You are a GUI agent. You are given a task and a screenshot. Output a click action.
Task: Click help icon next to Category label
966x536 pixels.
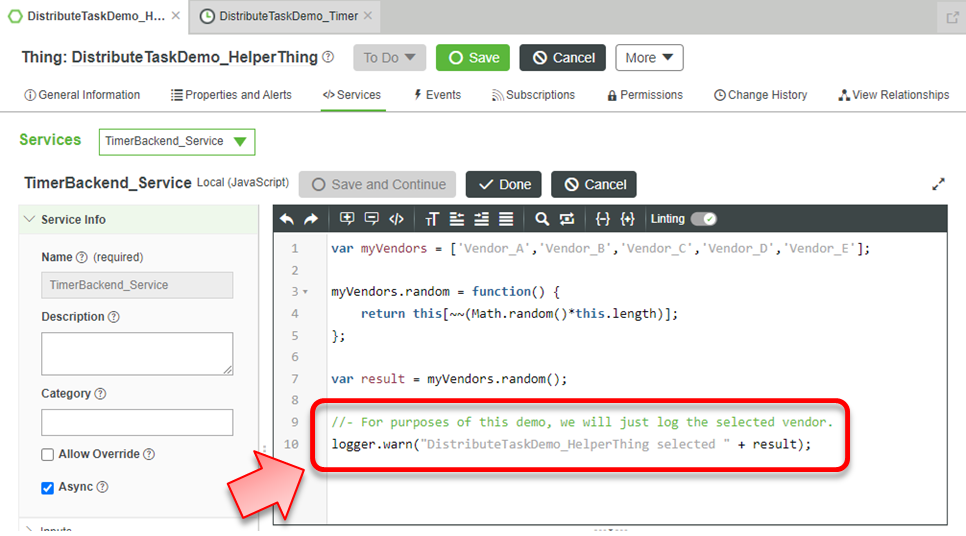[x=100, y=393]
